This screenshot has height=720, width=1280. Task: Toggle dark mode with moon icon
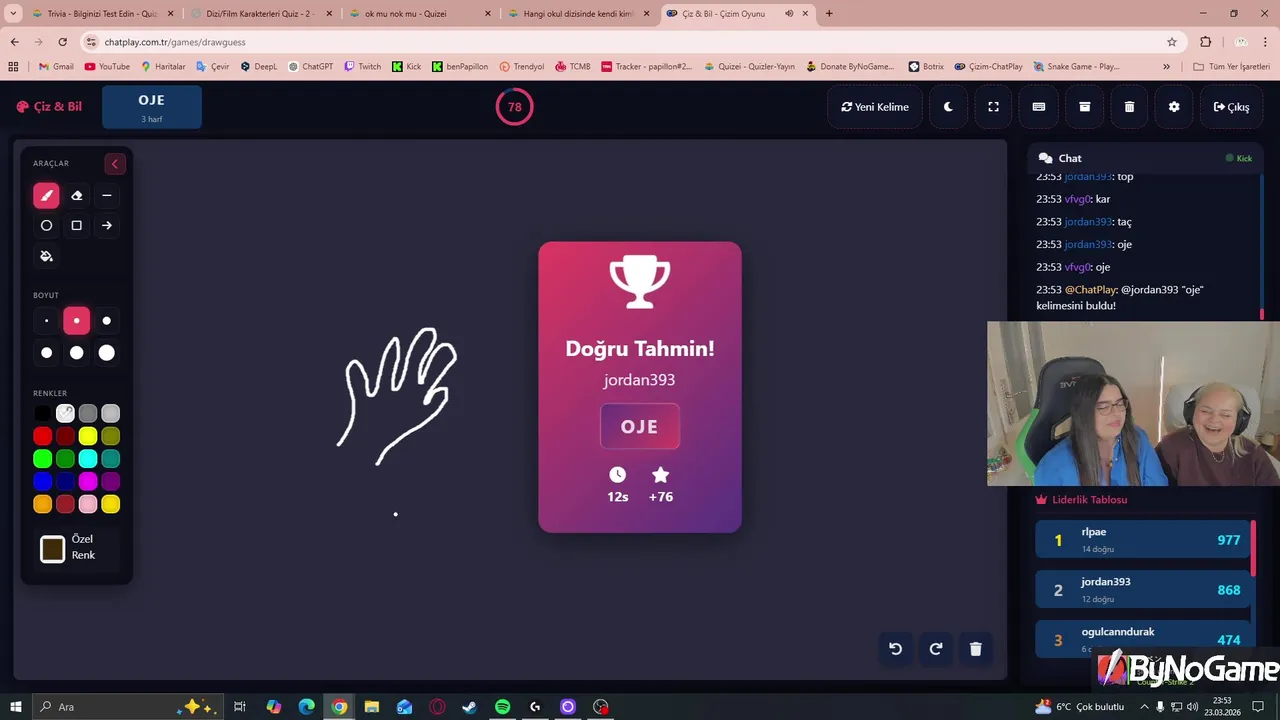[x=948, y=107]
